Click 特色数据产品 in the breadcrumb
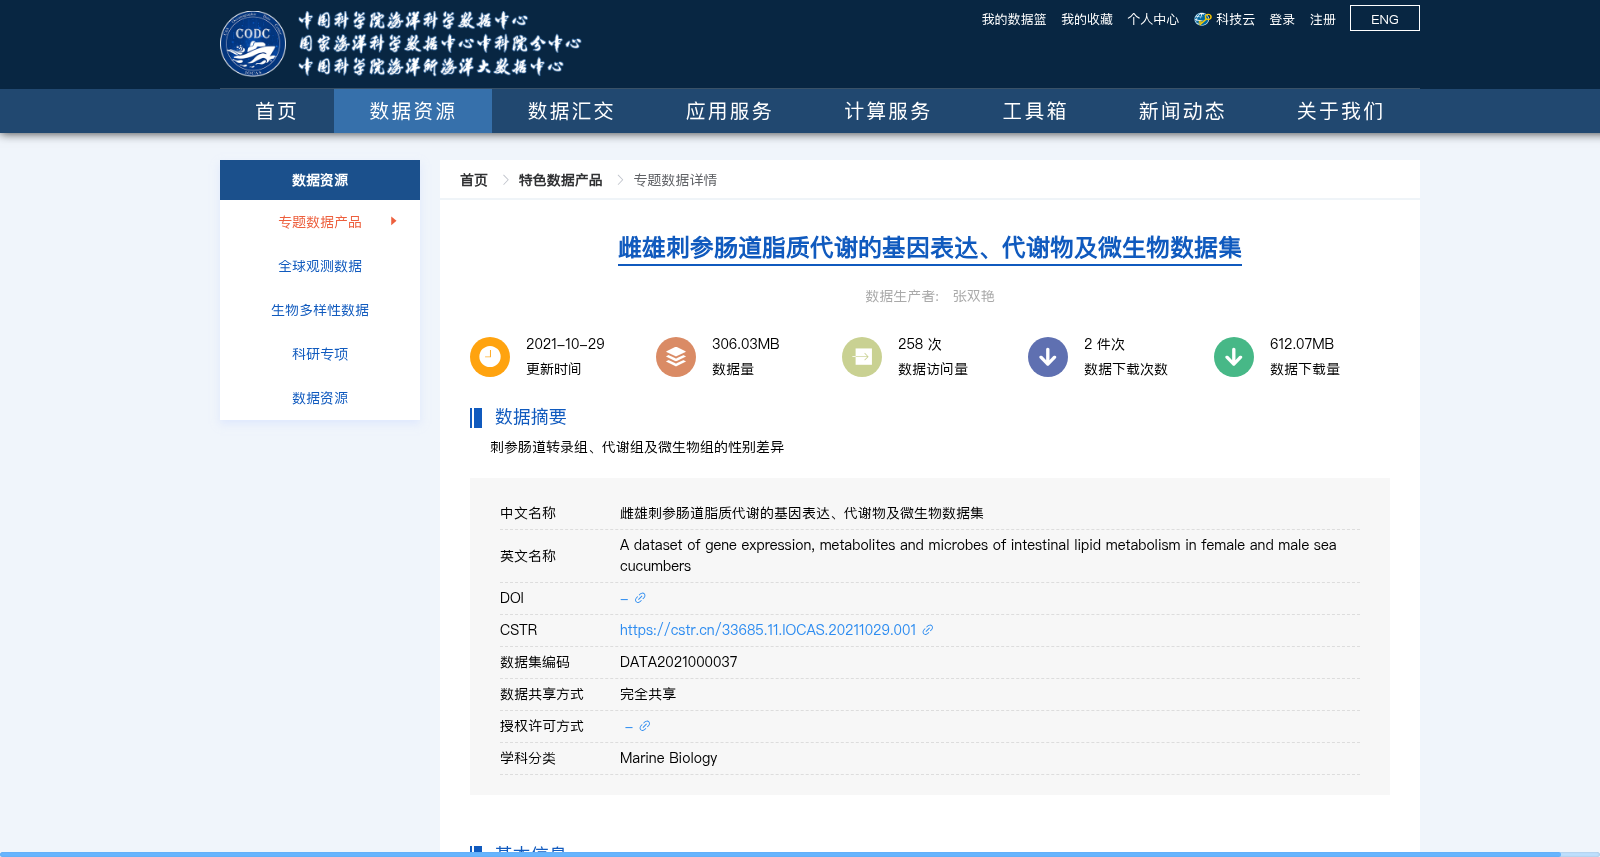Screen dimensions: 1600x857 560,180
